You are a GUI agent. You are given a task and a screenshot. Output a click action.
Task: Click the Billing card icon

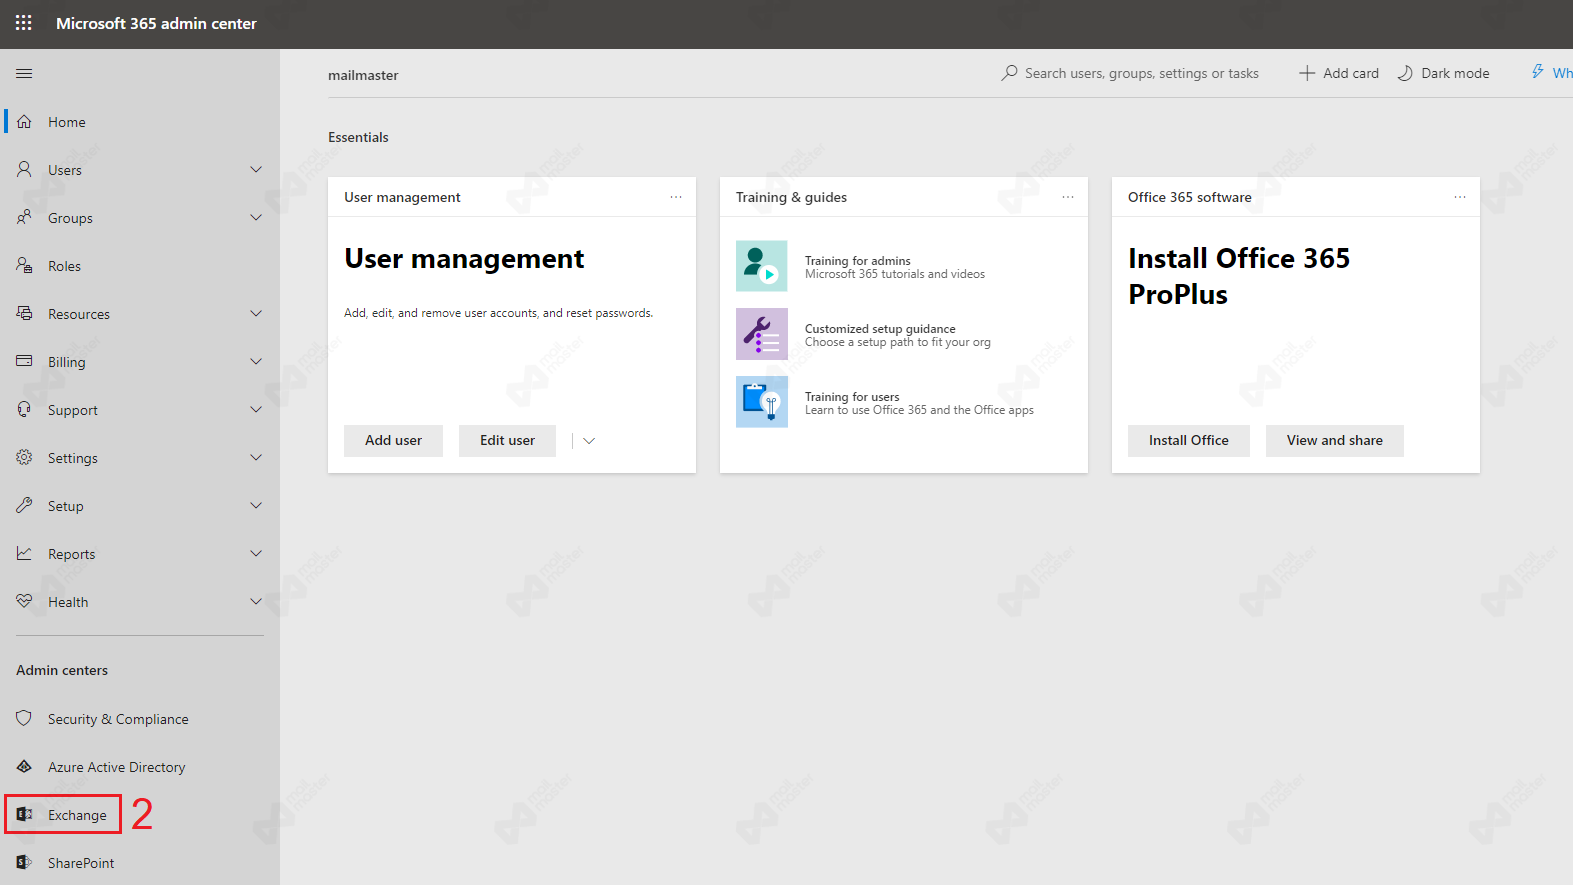click(24, 361)
